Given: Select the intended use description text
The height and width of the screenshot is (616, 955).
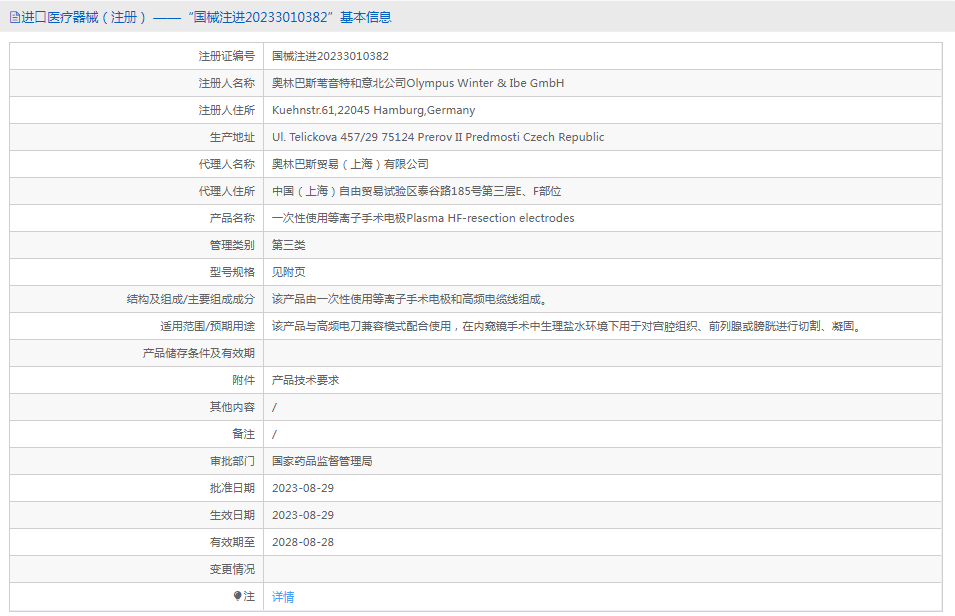Looking at the screenshot, I should (x=566, y=326).
